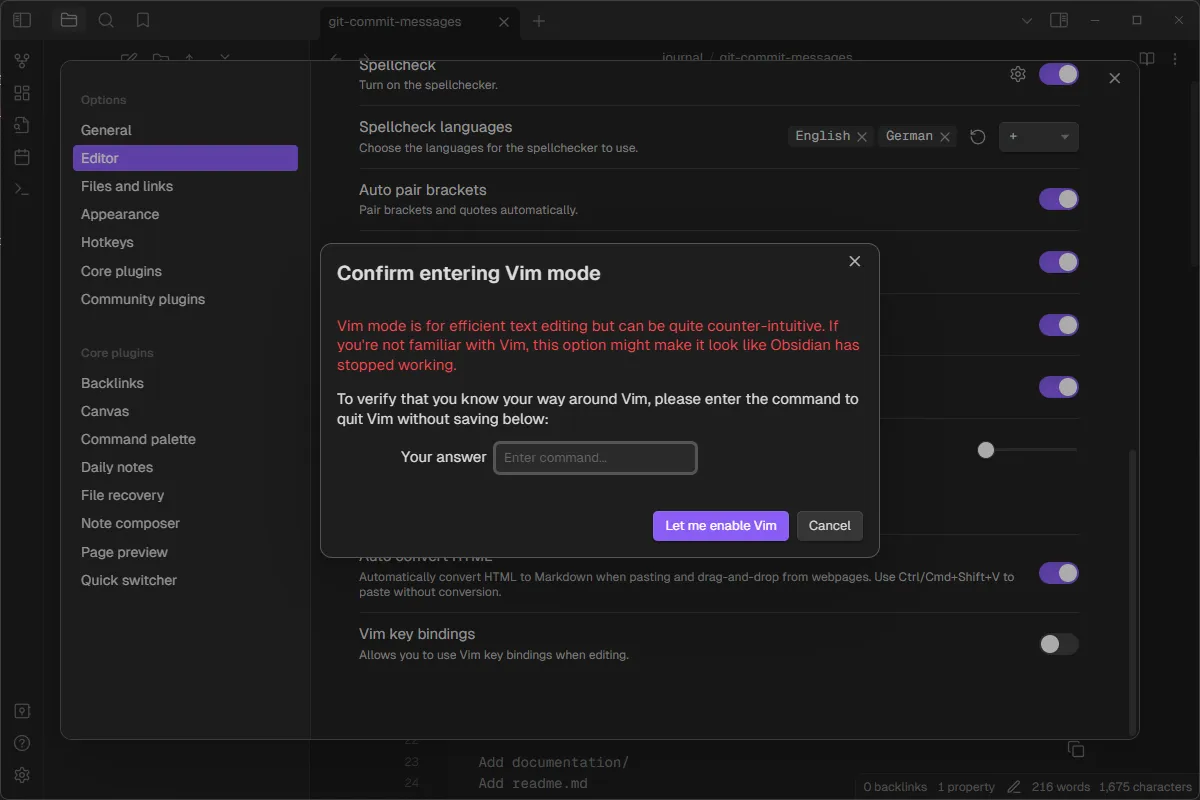Click the Enter command input field
Viewport: 1200px width, 800px height.
click(x=595, y=457)
